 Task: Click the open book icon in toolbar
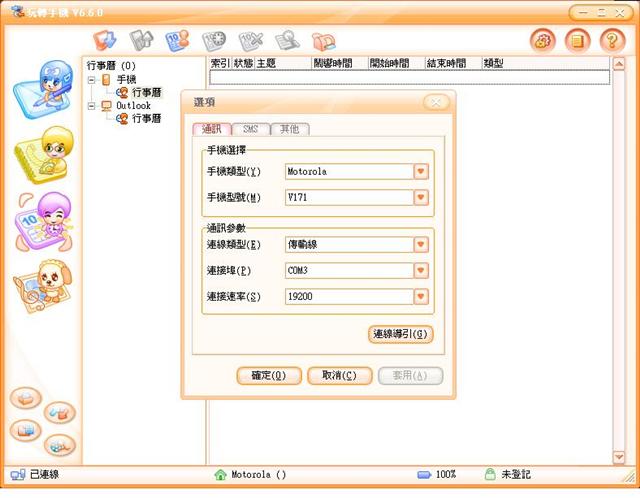point(323,41)
